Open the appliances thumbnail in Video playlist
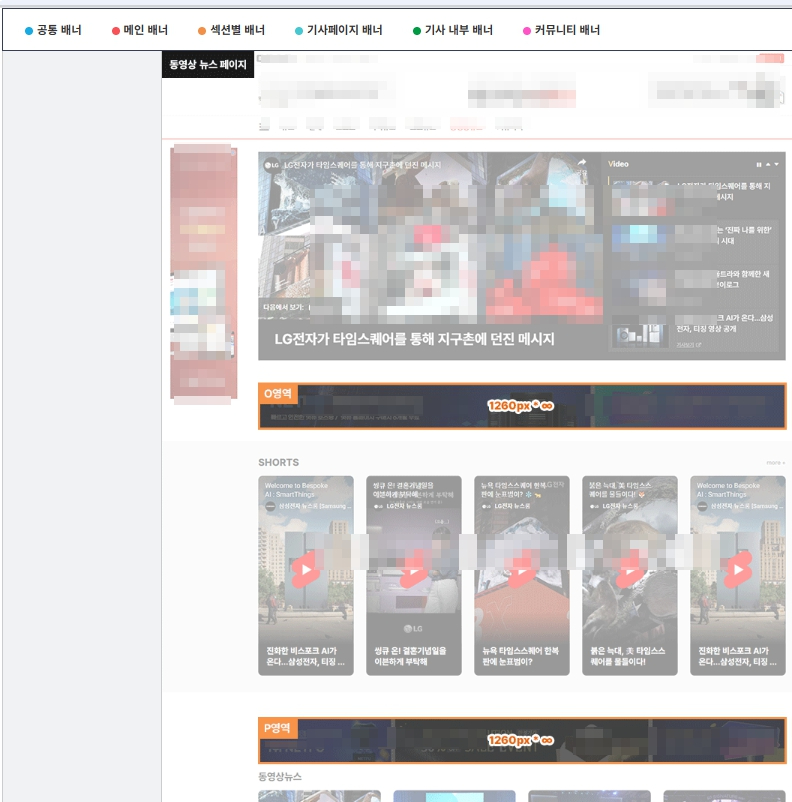Image resolution: width=792 pixels, height=802 pixels. point(640,335)
